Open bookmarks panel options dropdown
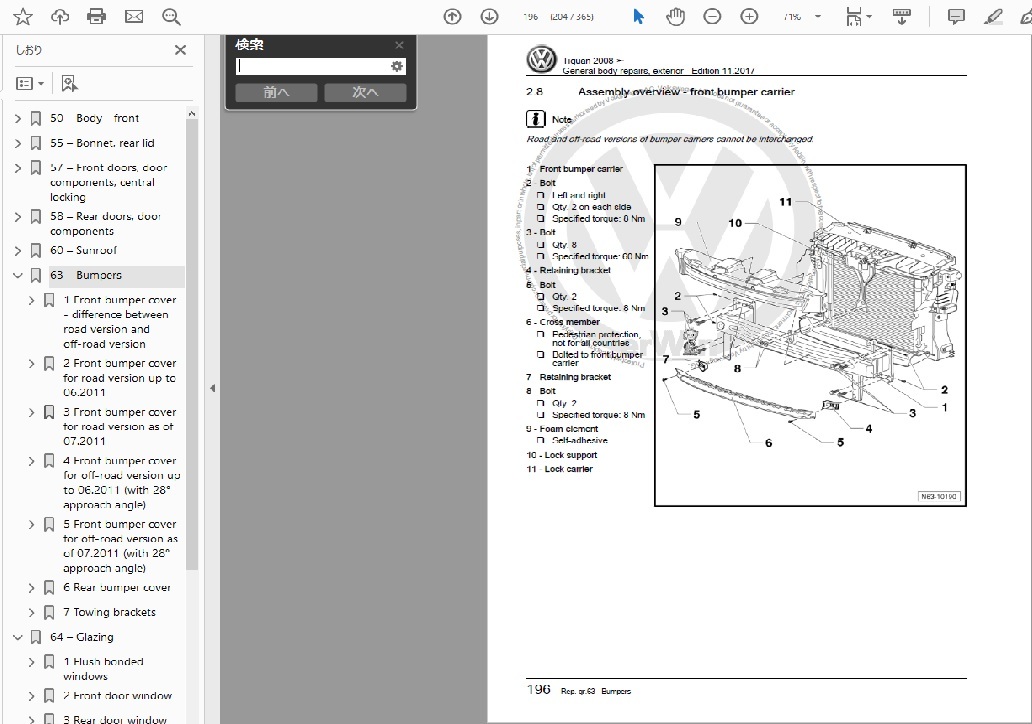This screenshot has width=1032, height=724. click(x=30, y=84)
